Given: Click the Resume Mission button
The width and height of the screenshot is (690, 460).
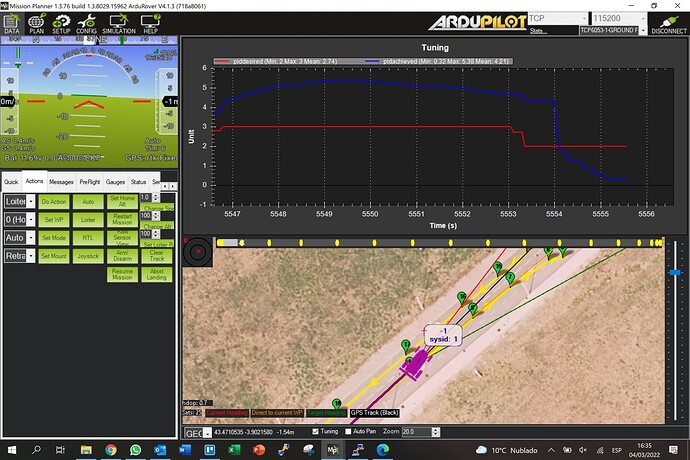Looking at the screenshot, I should click(x=122, y=274).
